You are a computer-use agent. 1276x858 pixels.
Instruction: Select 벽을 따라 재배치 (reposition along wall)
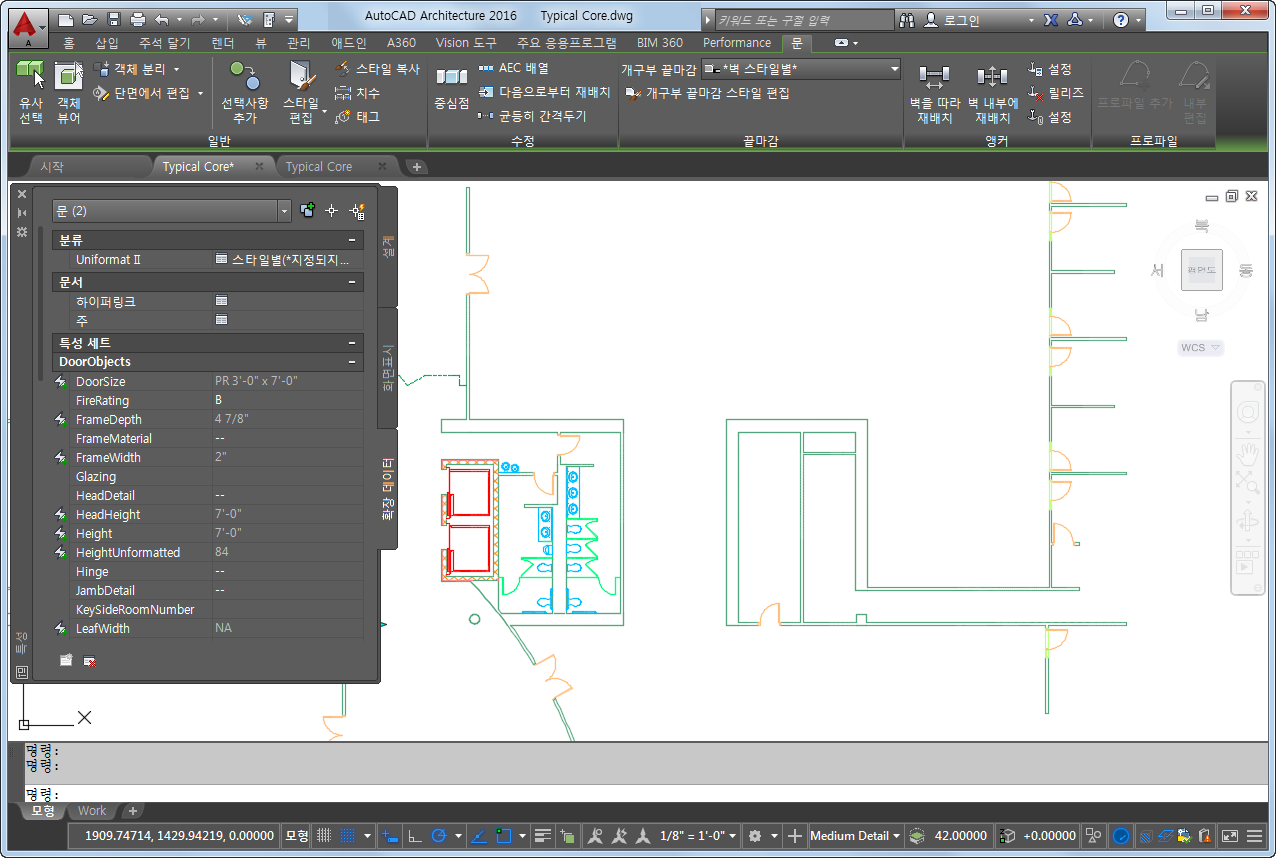tap(934, 78)
